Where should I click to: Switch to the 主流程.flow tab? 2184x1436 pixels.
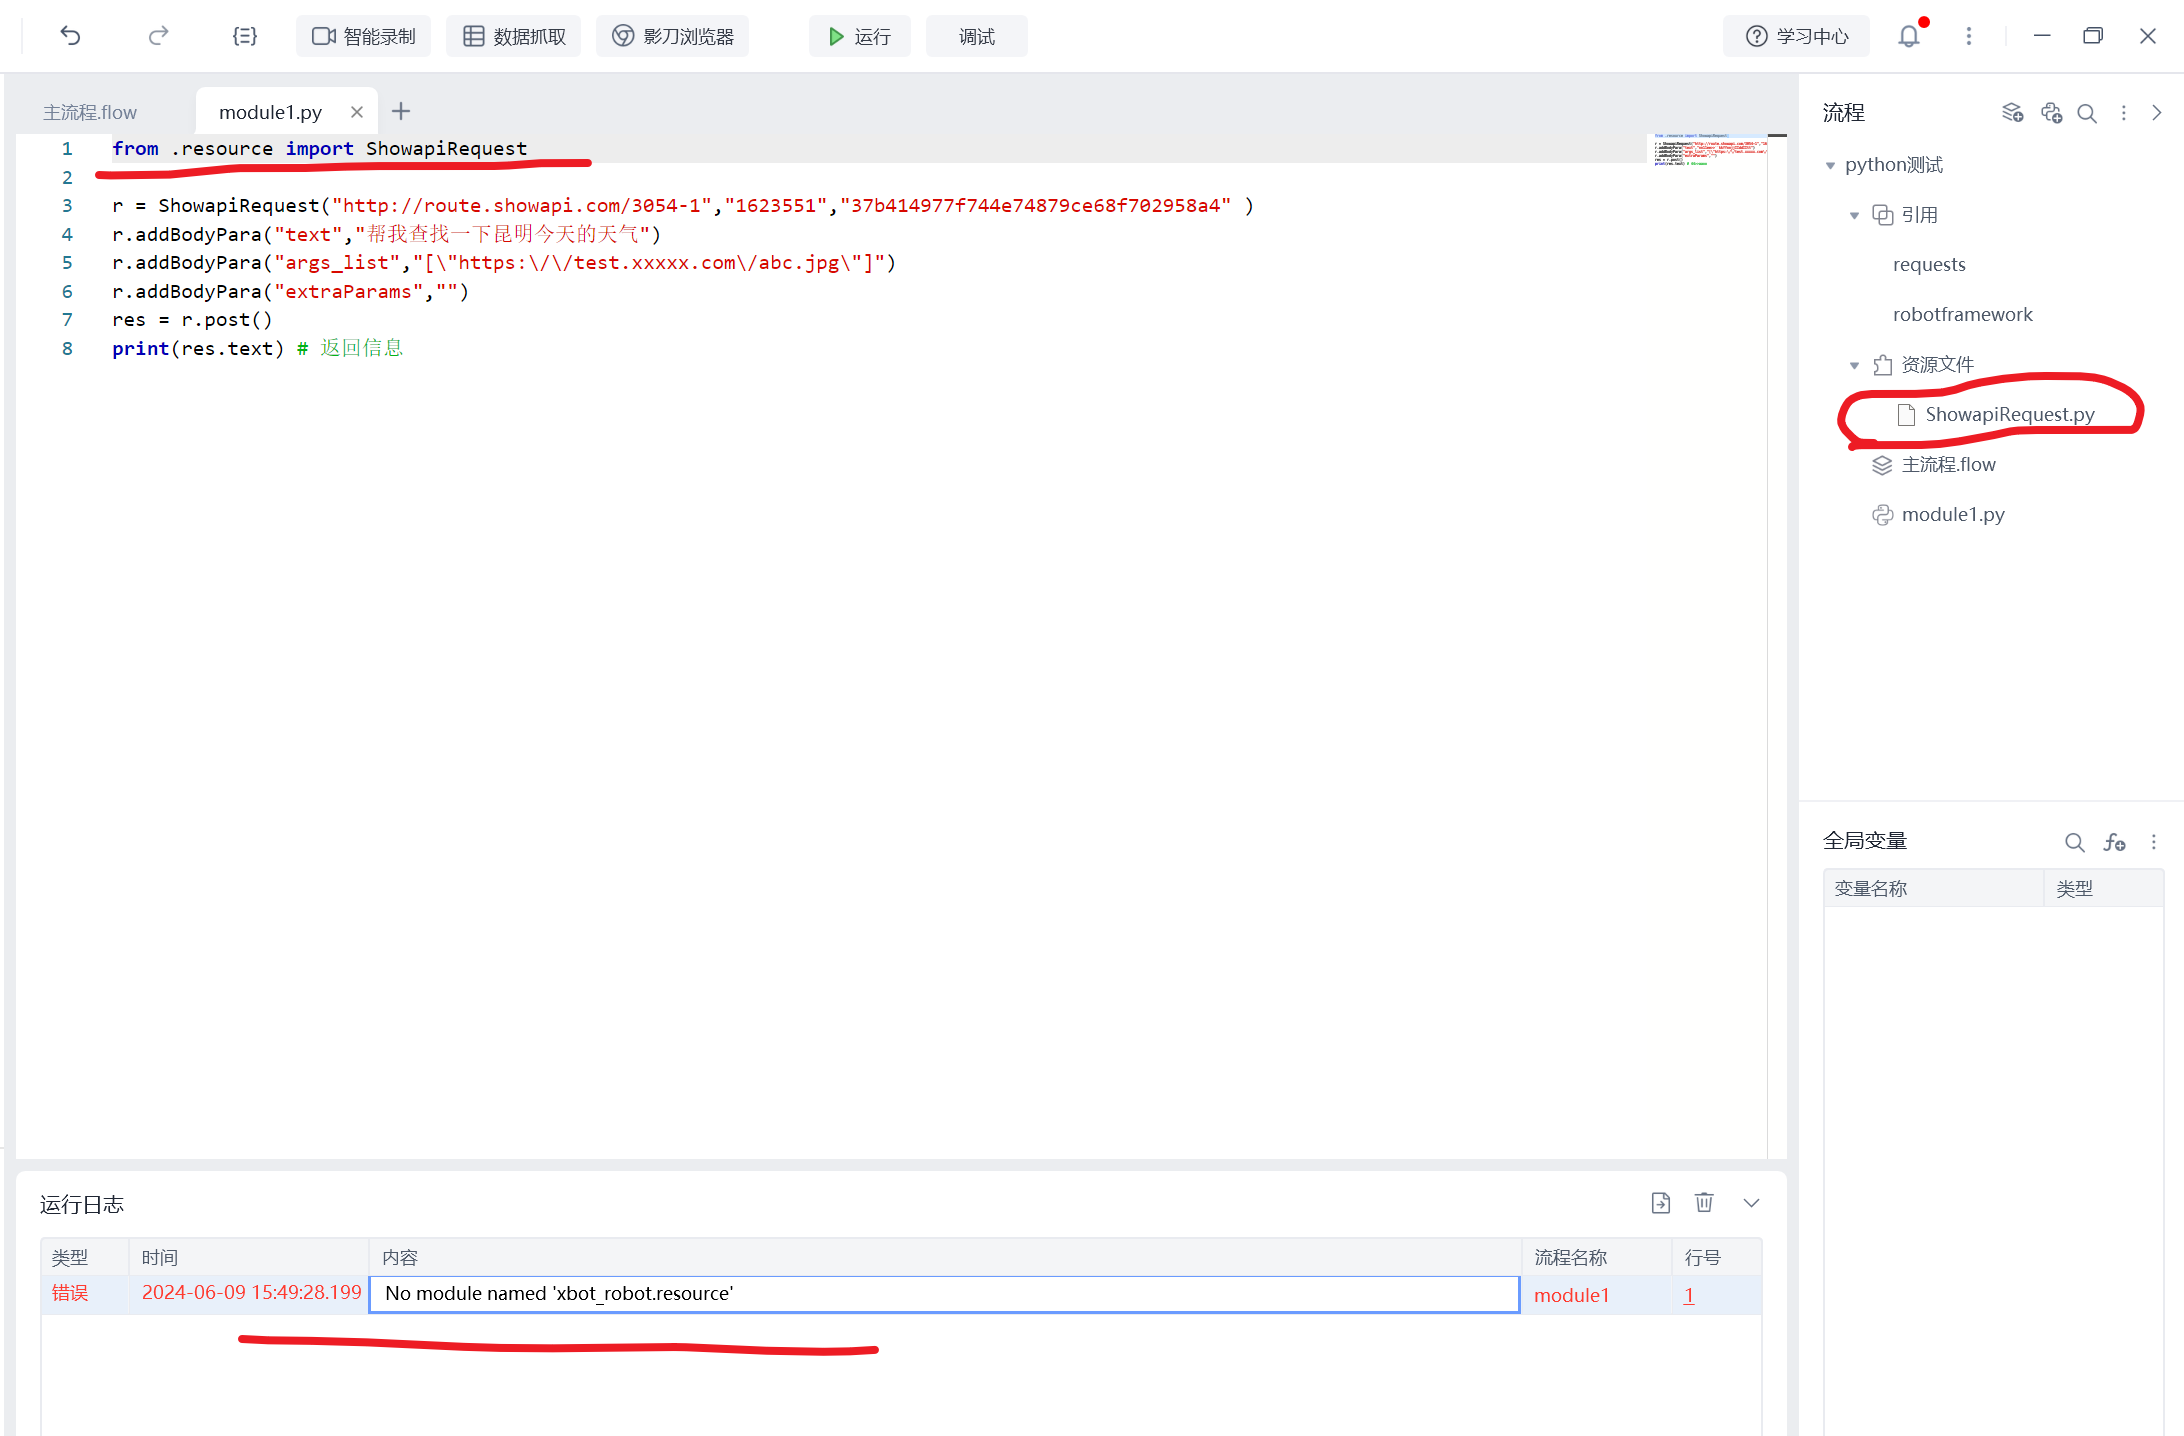coord(90,112)
